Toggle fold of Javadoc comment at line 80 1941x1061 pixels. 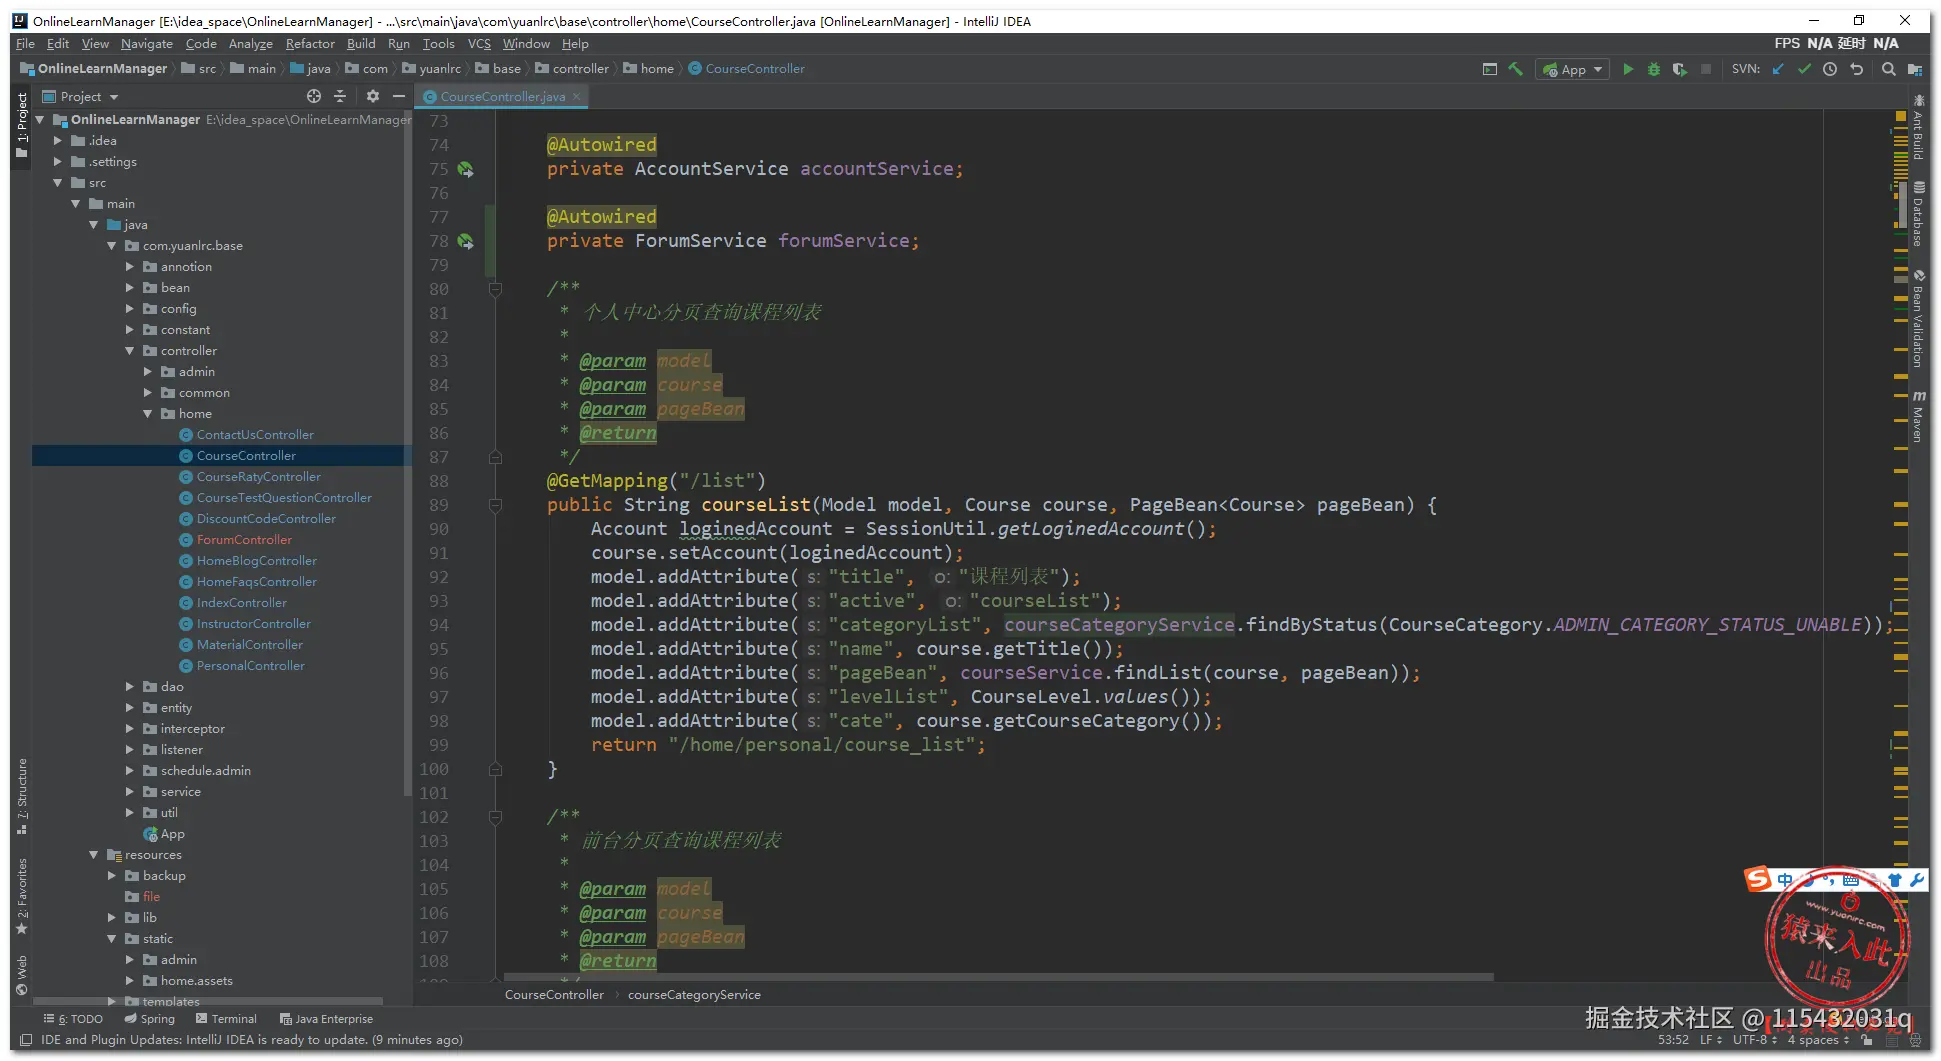coord(495,289)
